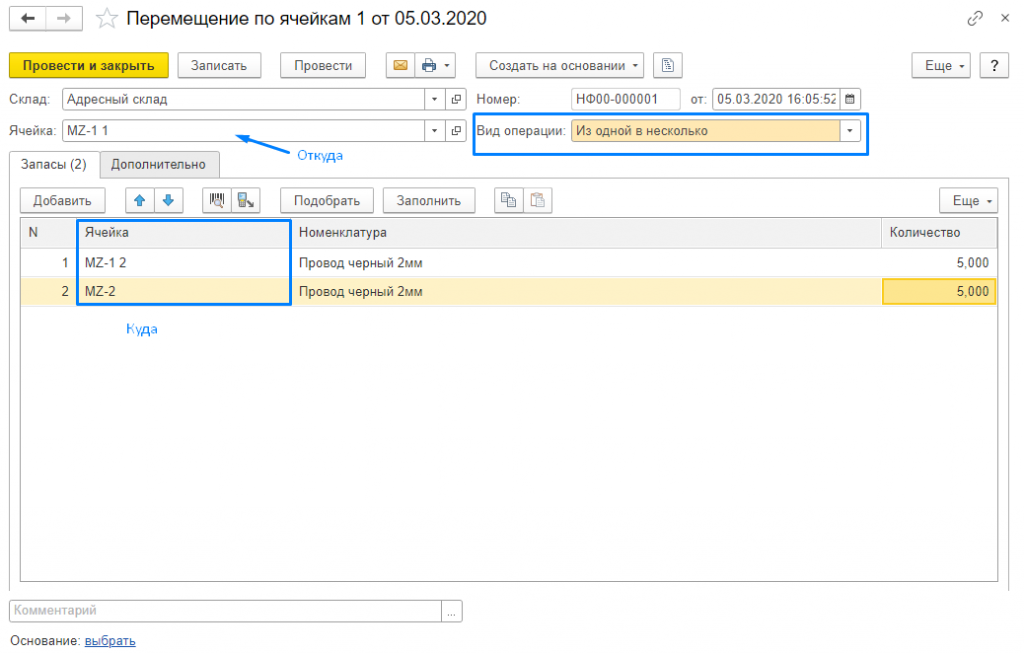Copy link with the chain icon
Screen dimensions: 1024x654
[x=975, y=18]
